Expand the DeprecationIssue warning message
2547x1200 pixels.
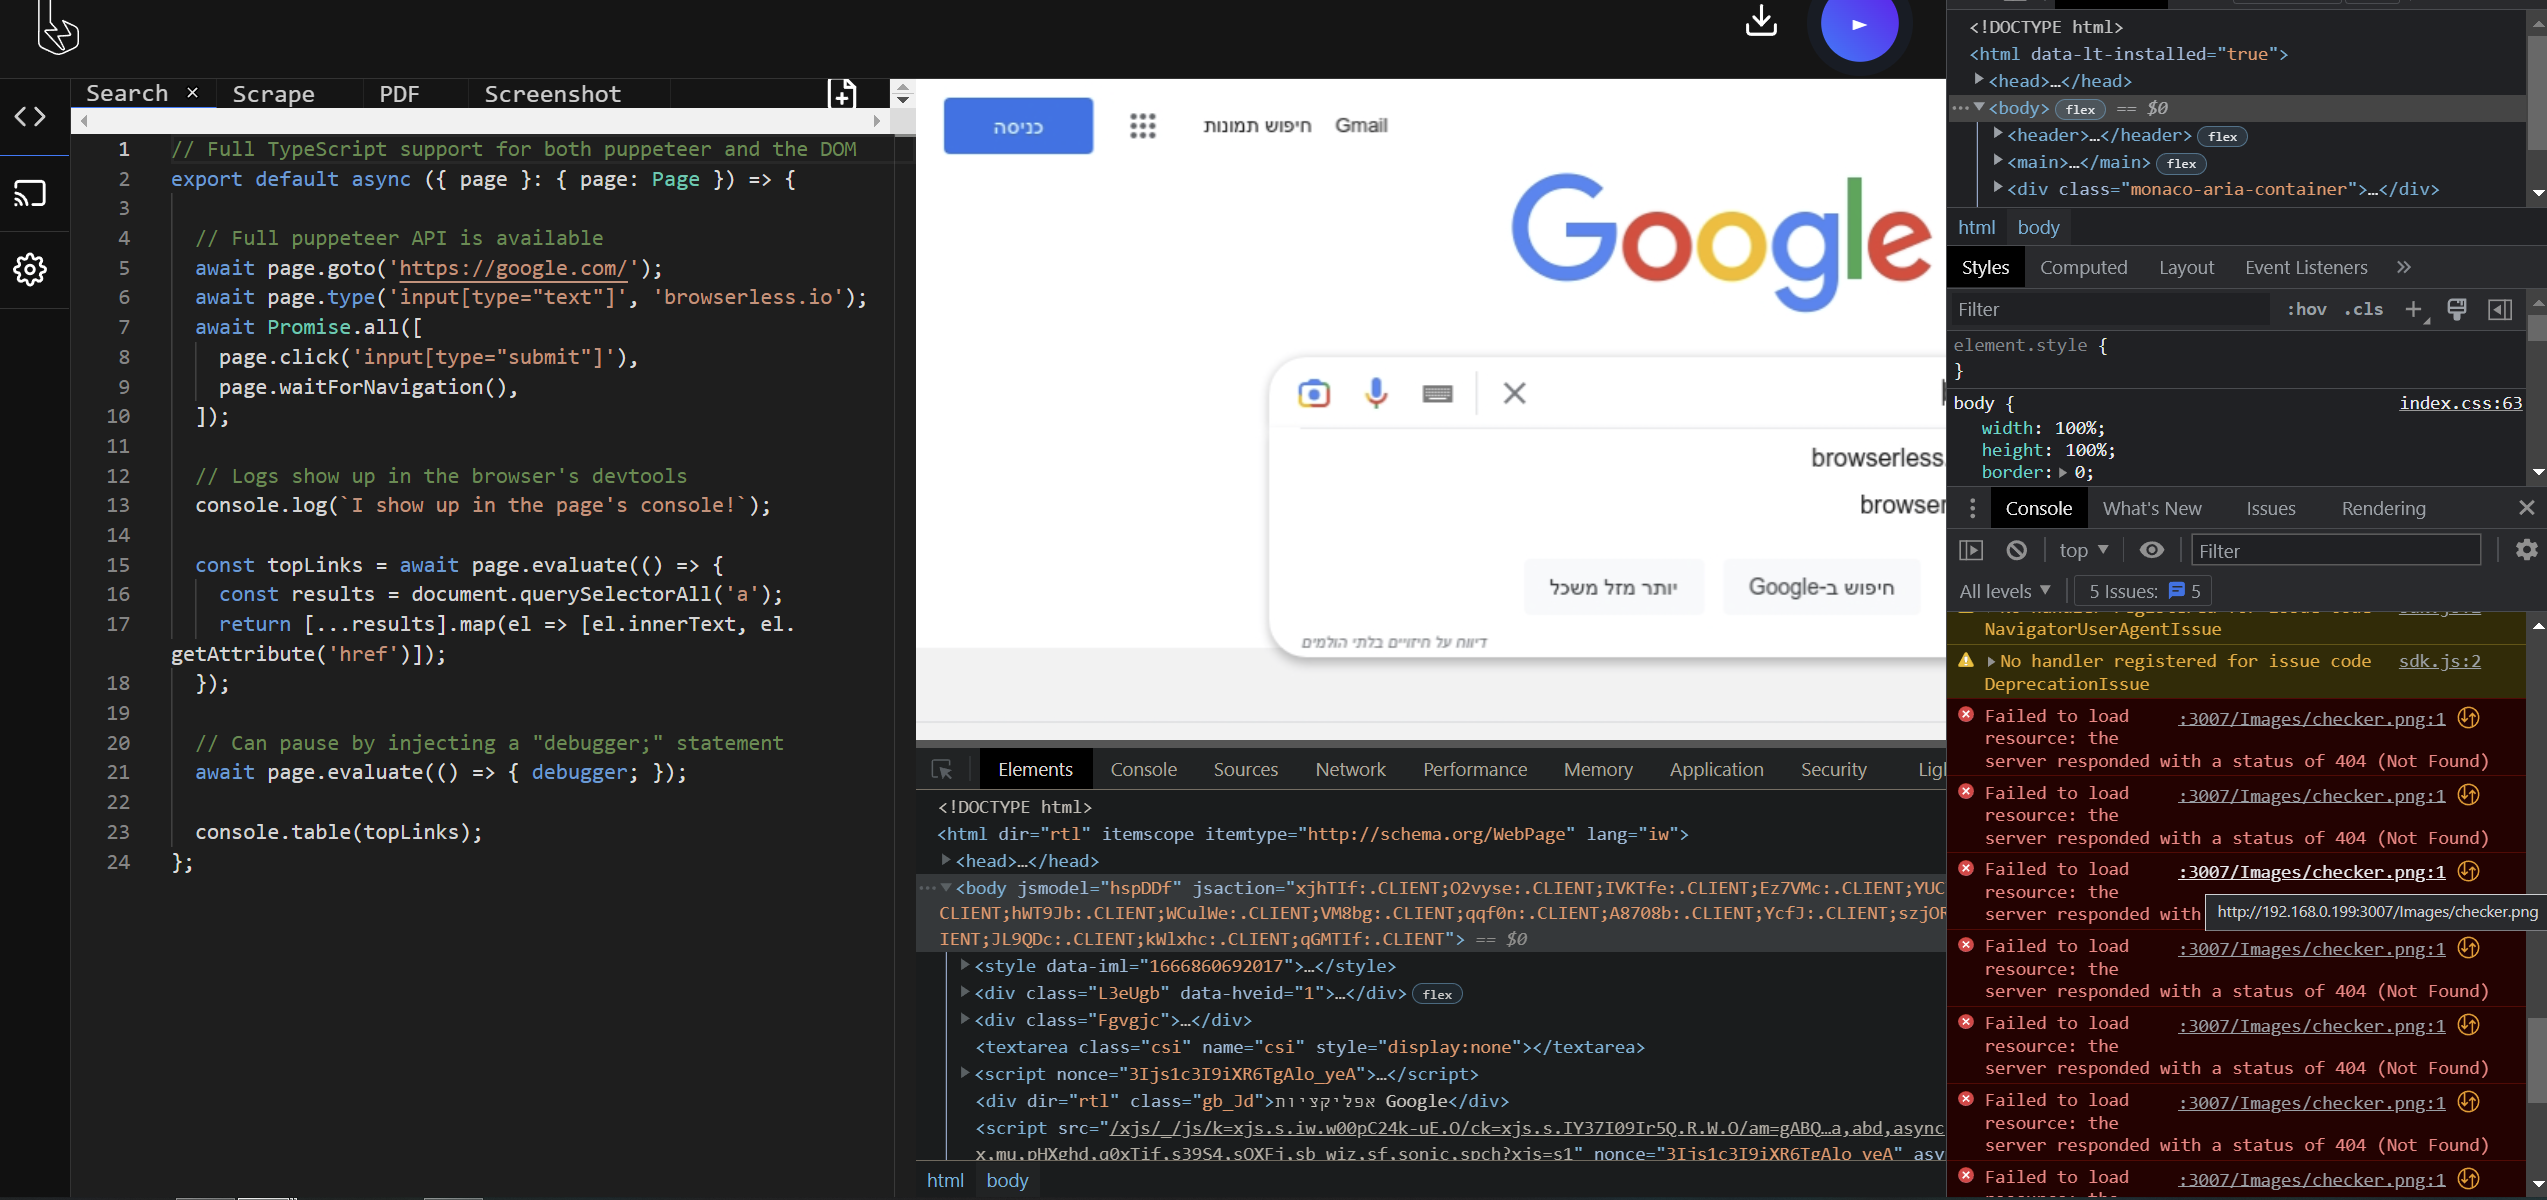click(x=1991, y=661)
